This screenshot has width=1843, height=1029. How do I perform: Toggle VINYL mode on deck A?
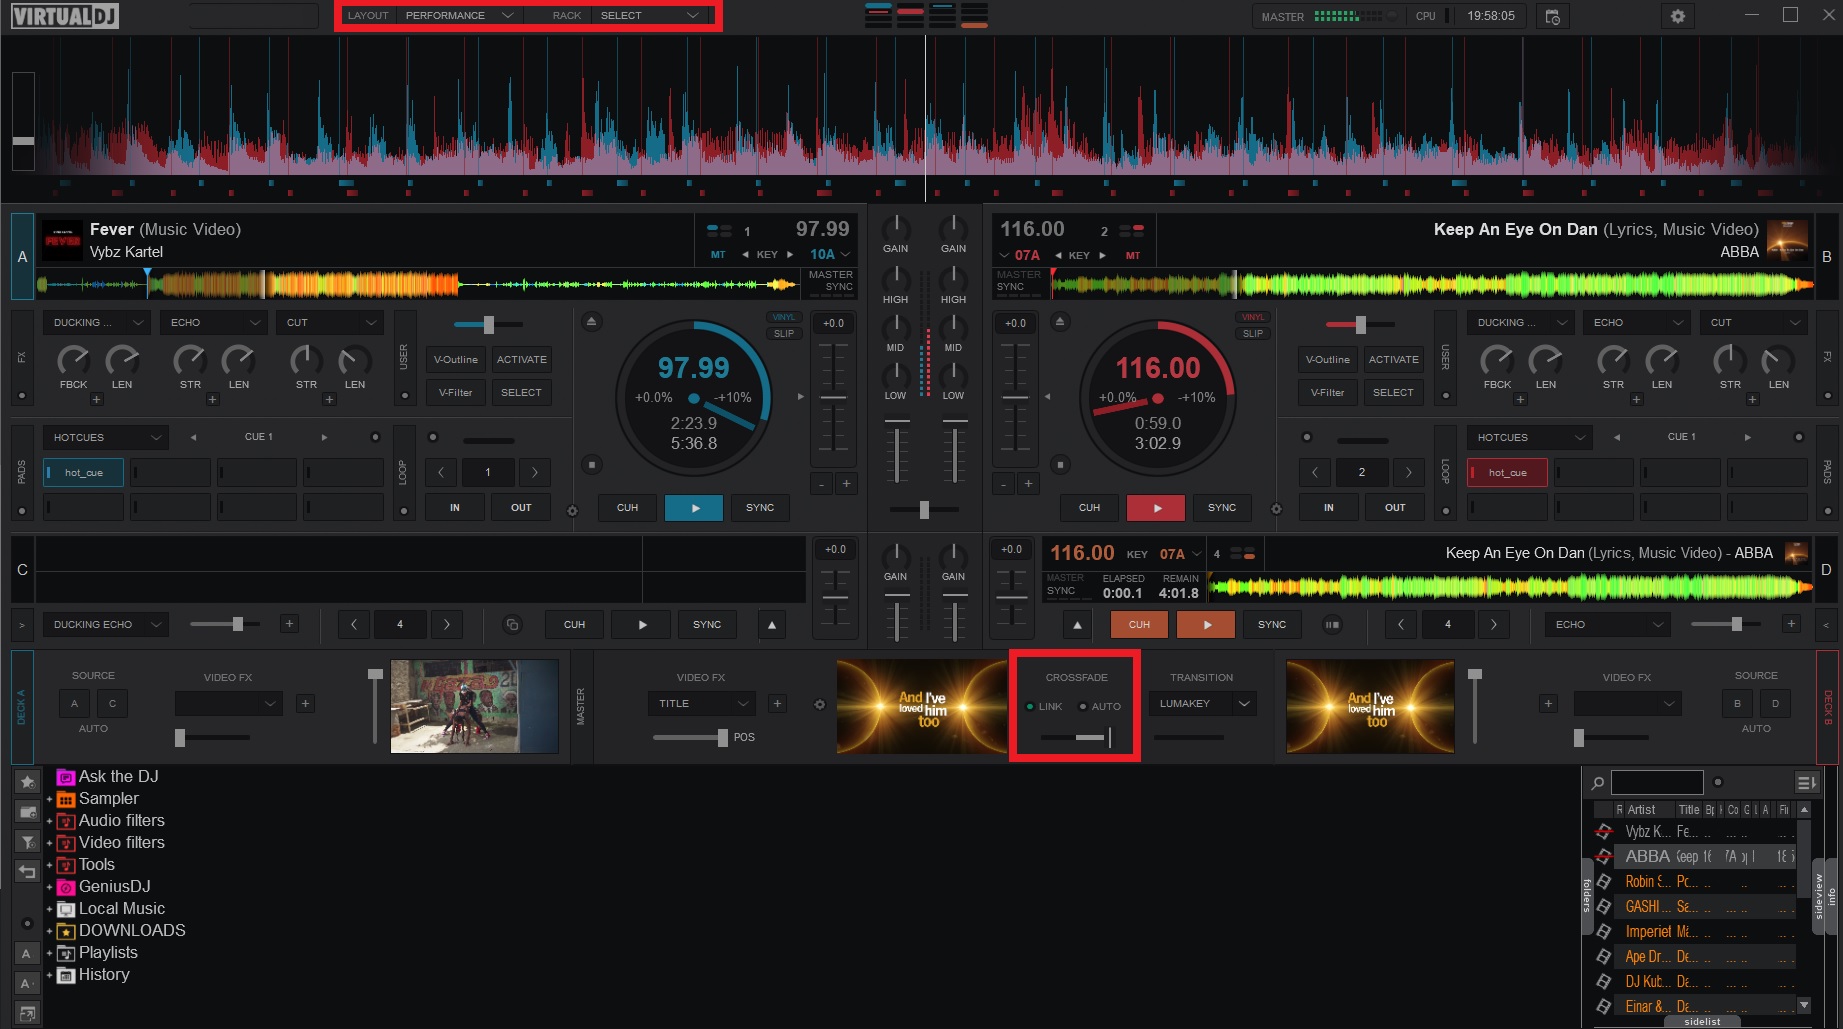(x=784, y=317)
